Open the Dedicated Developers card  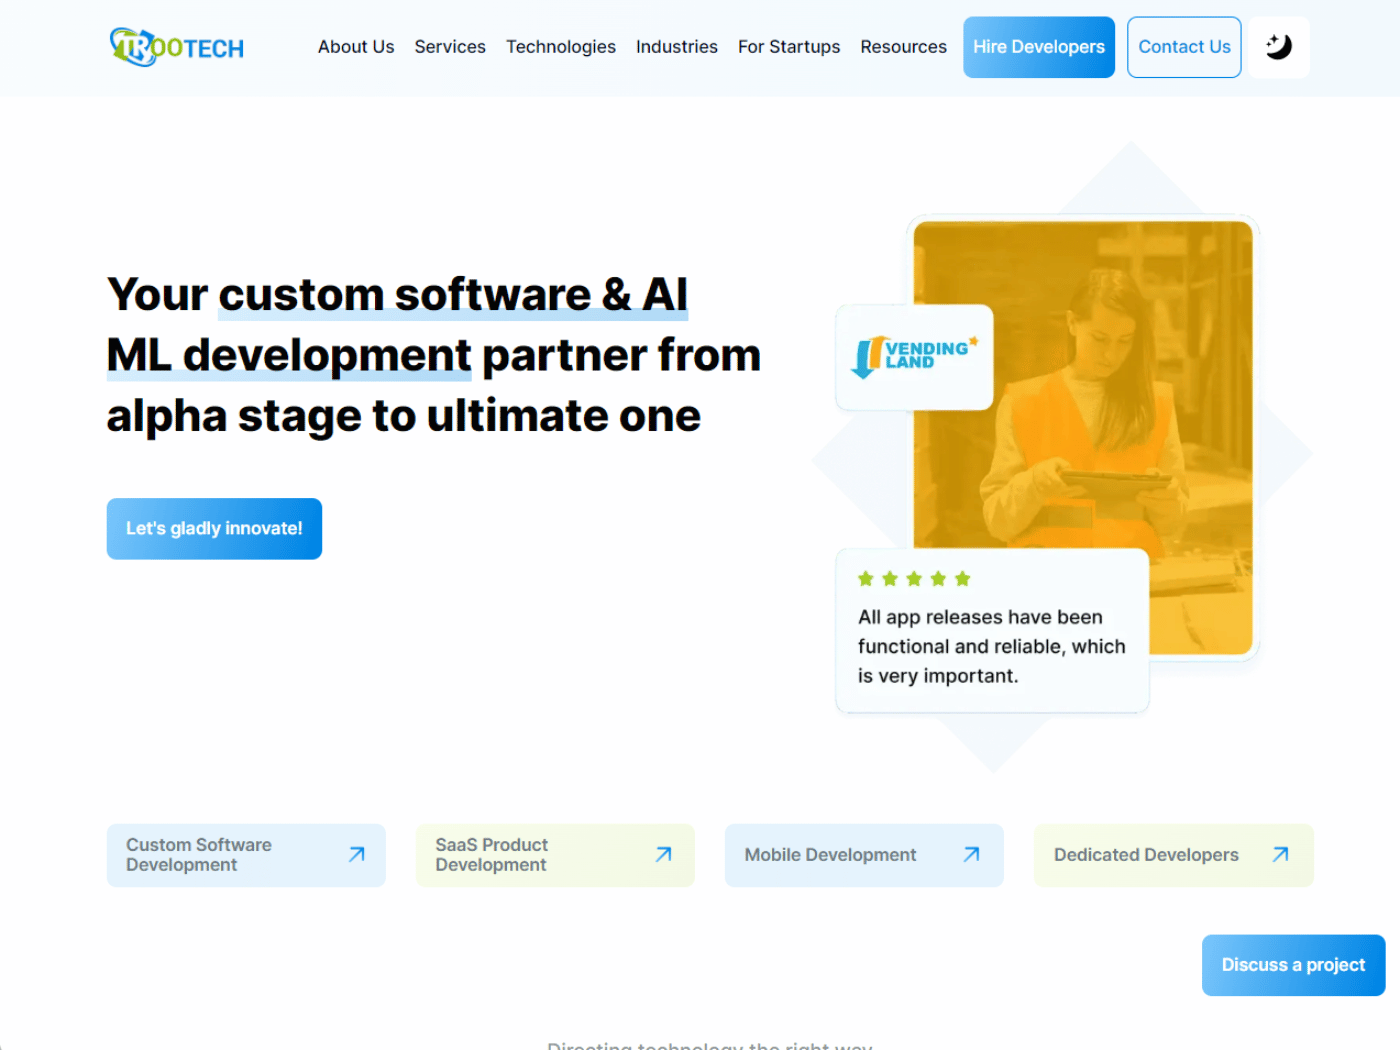[x=1173, y=855]
